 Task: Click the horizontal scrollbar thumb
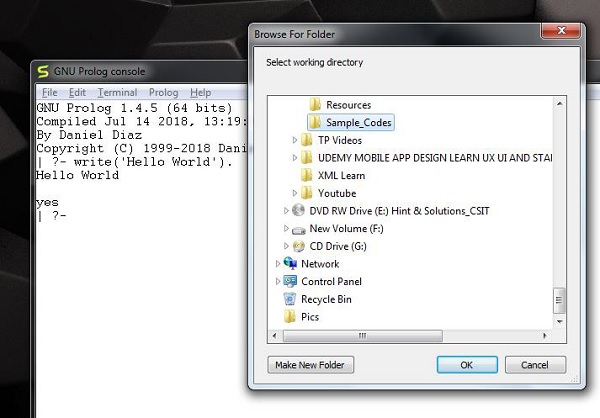point(362,336)
